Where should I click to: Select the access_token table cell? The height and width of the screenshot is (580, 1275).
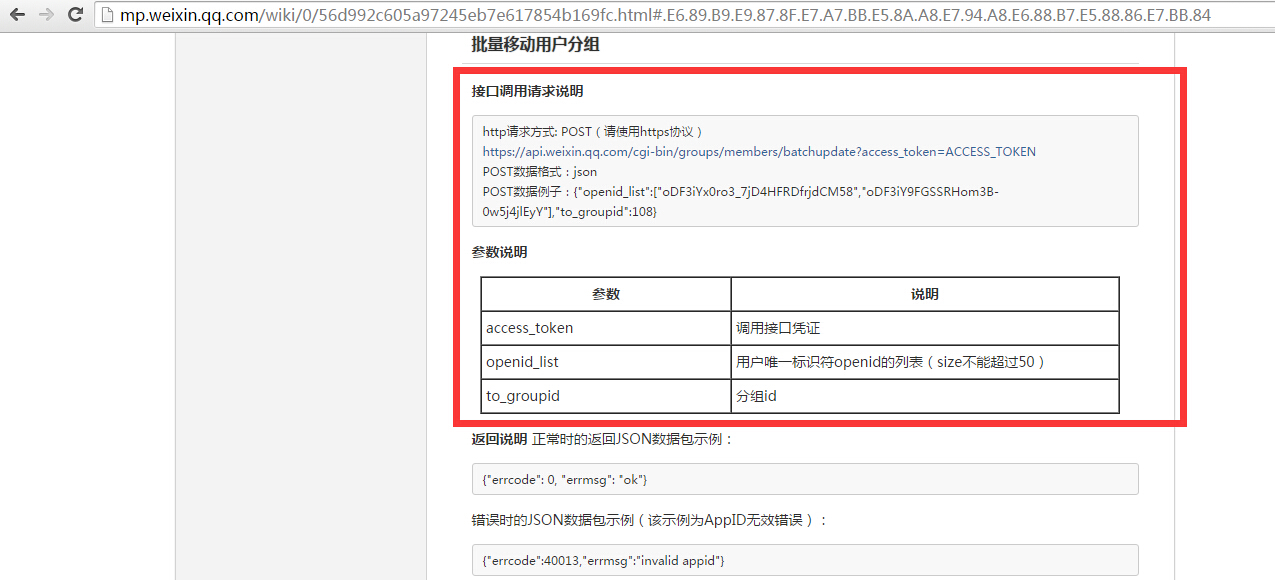(606, 328)
